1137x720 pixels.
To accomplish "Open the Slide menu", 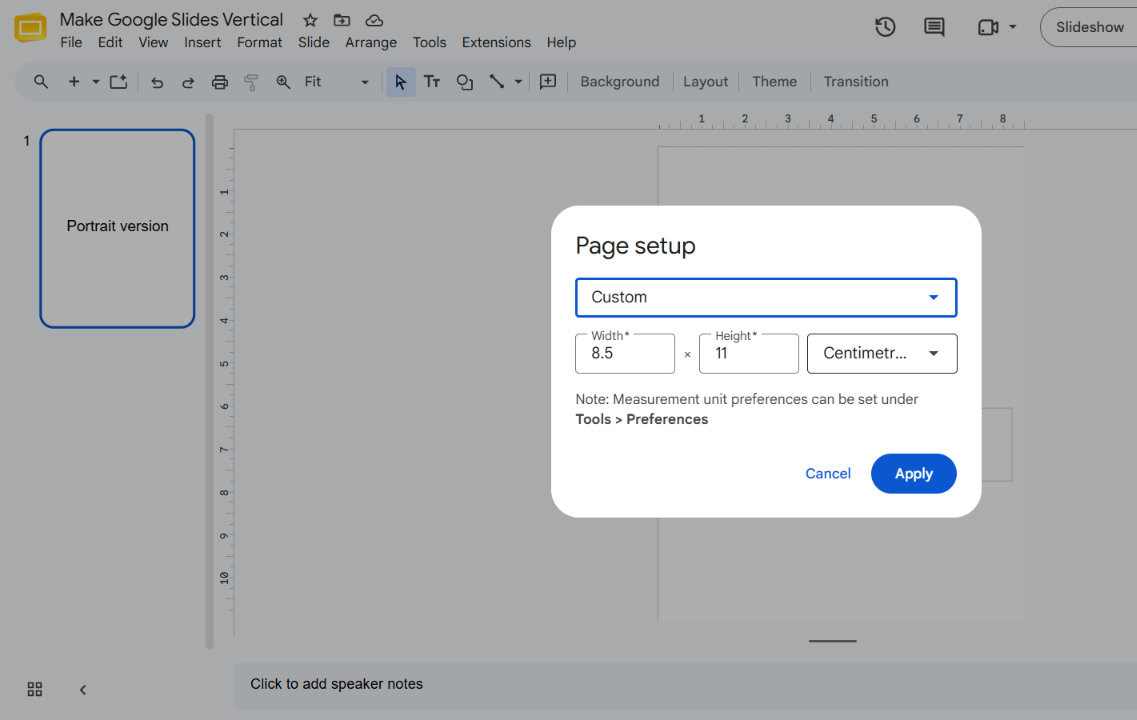I will (313, 43).
